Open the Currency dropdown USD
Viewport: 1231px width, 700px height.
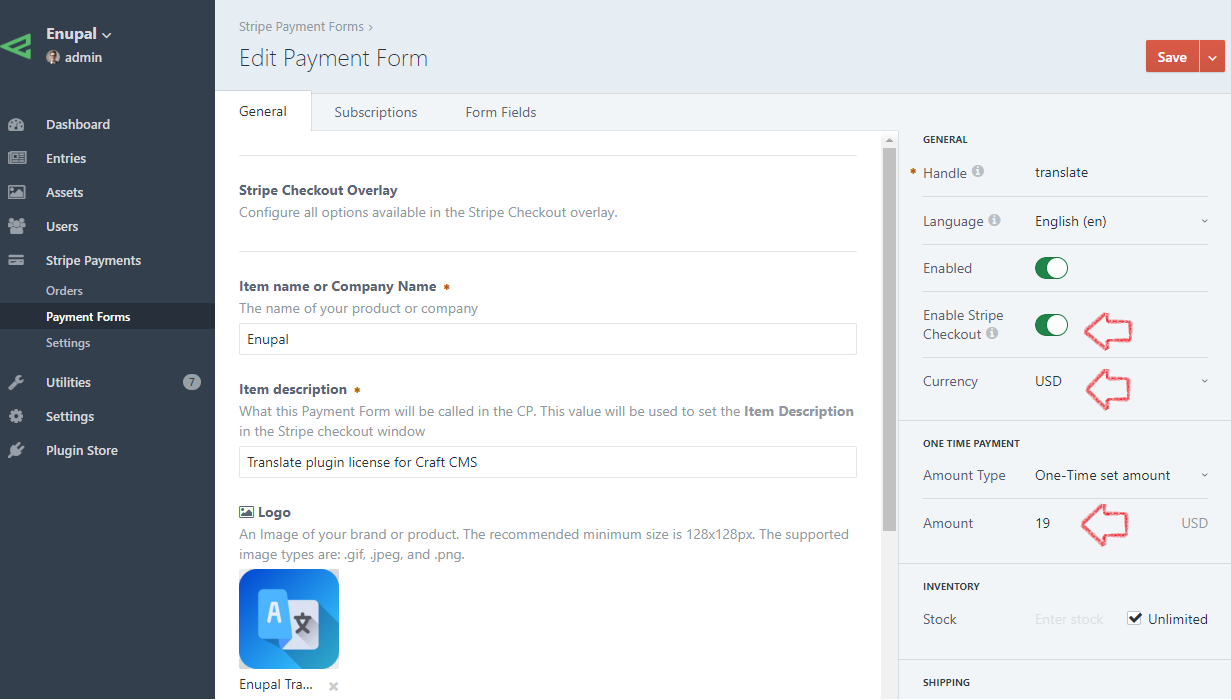pyautogui.click(x=1121, y=381)
